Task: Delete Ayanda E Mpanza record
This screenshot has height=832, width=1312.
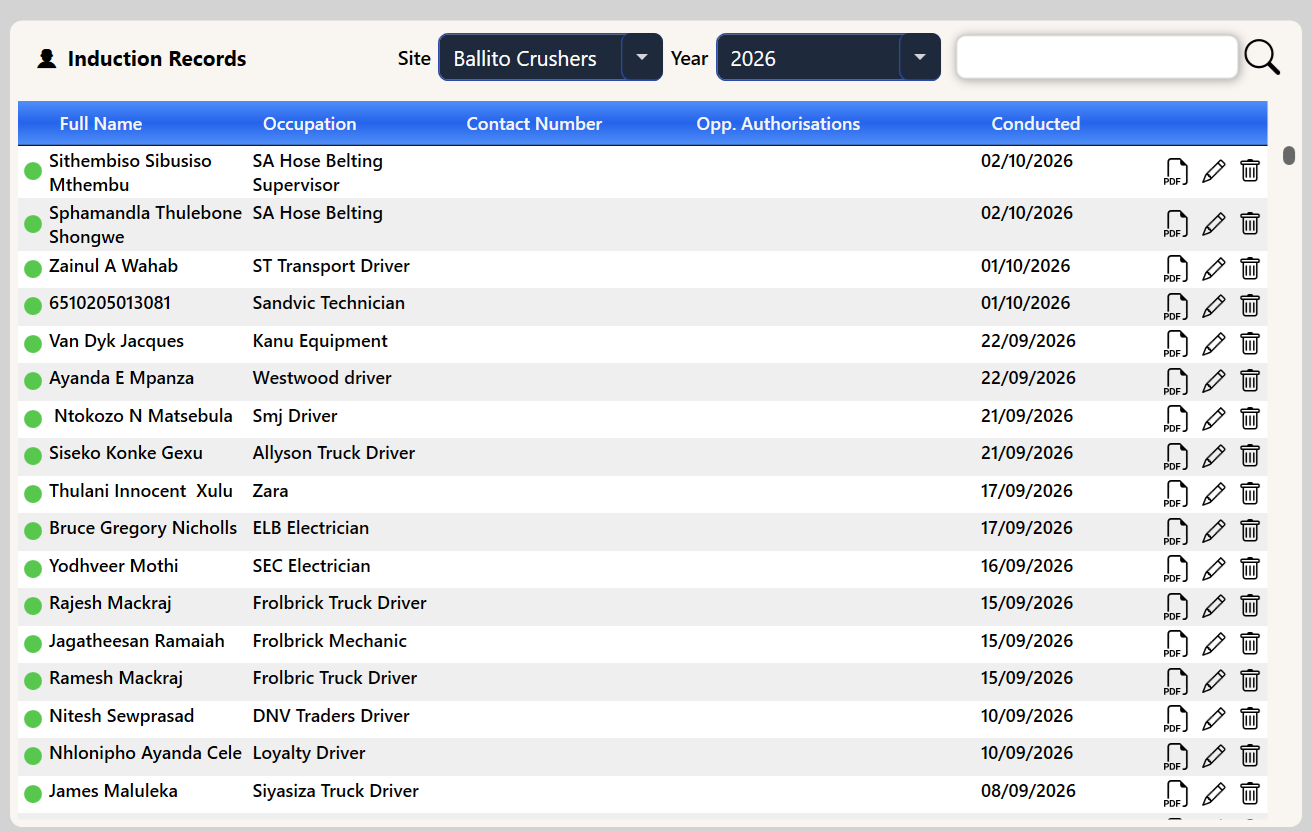Action: 1250,380
